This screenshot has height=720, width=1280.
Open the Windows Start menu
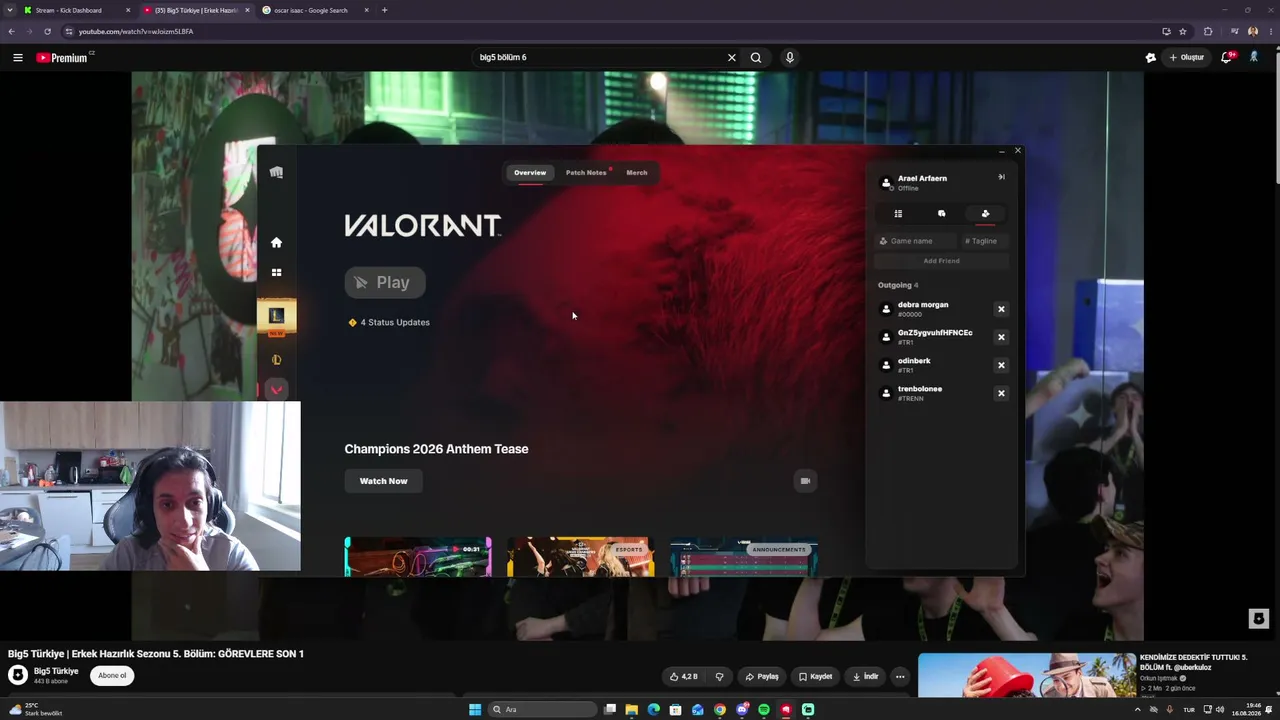point(475,710)
